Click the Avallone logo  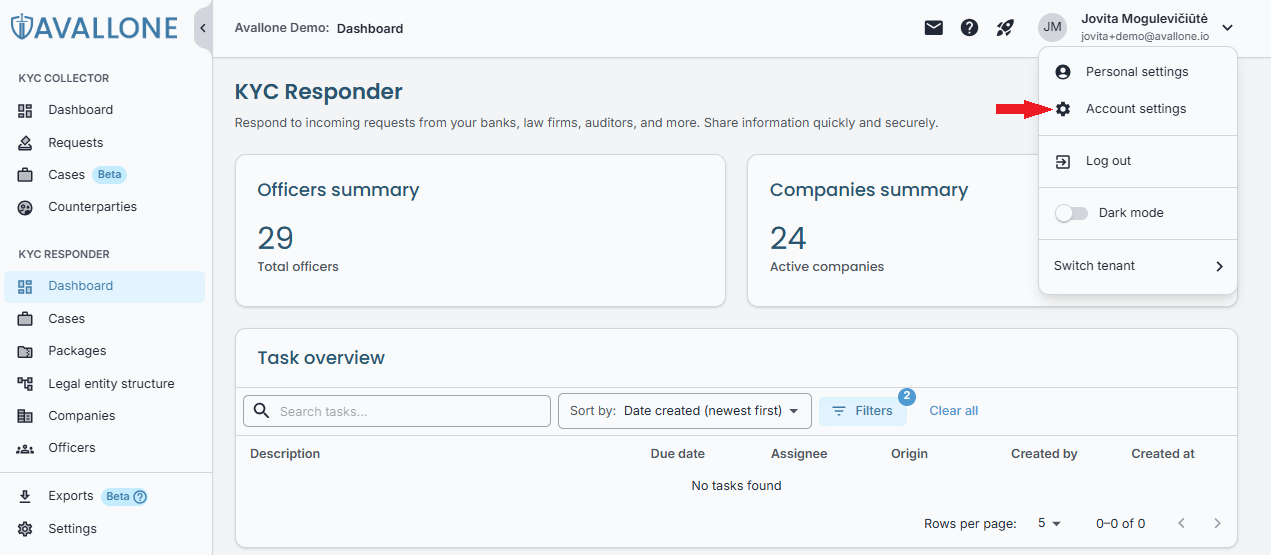(x=95, y=28)
